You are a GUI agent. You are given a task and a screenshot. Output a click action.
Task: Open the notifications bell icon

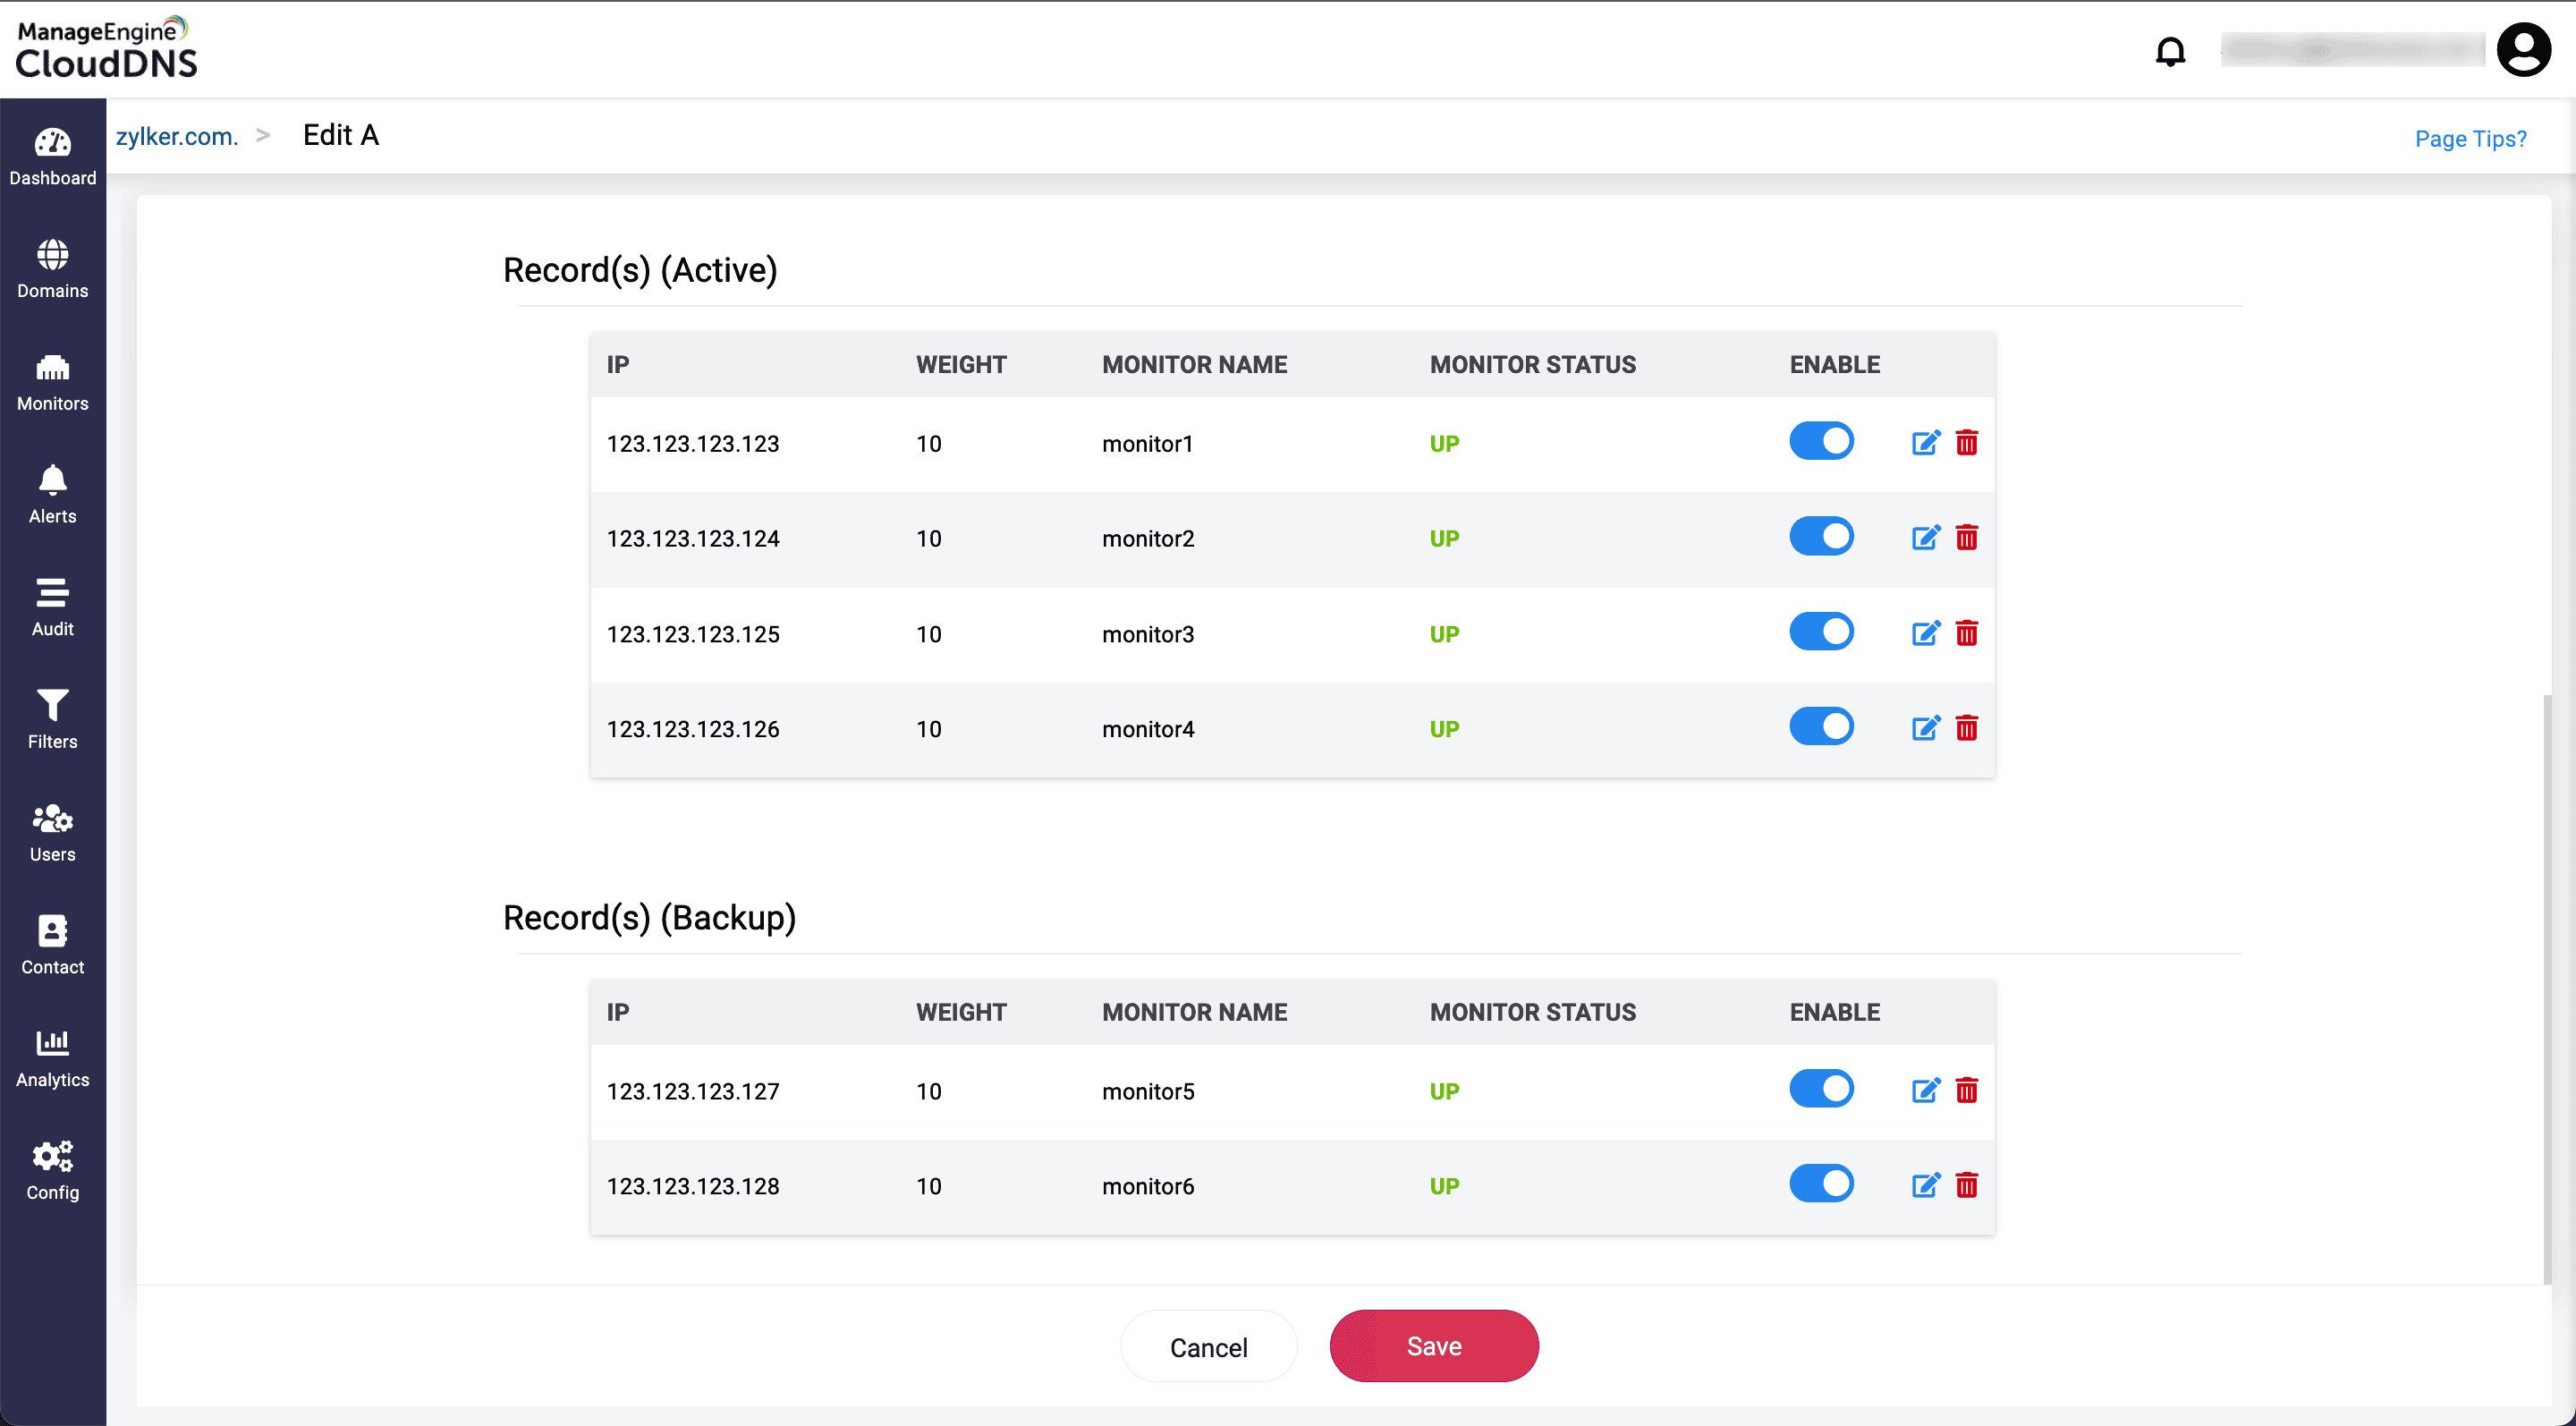click(x=2170, y=50)
